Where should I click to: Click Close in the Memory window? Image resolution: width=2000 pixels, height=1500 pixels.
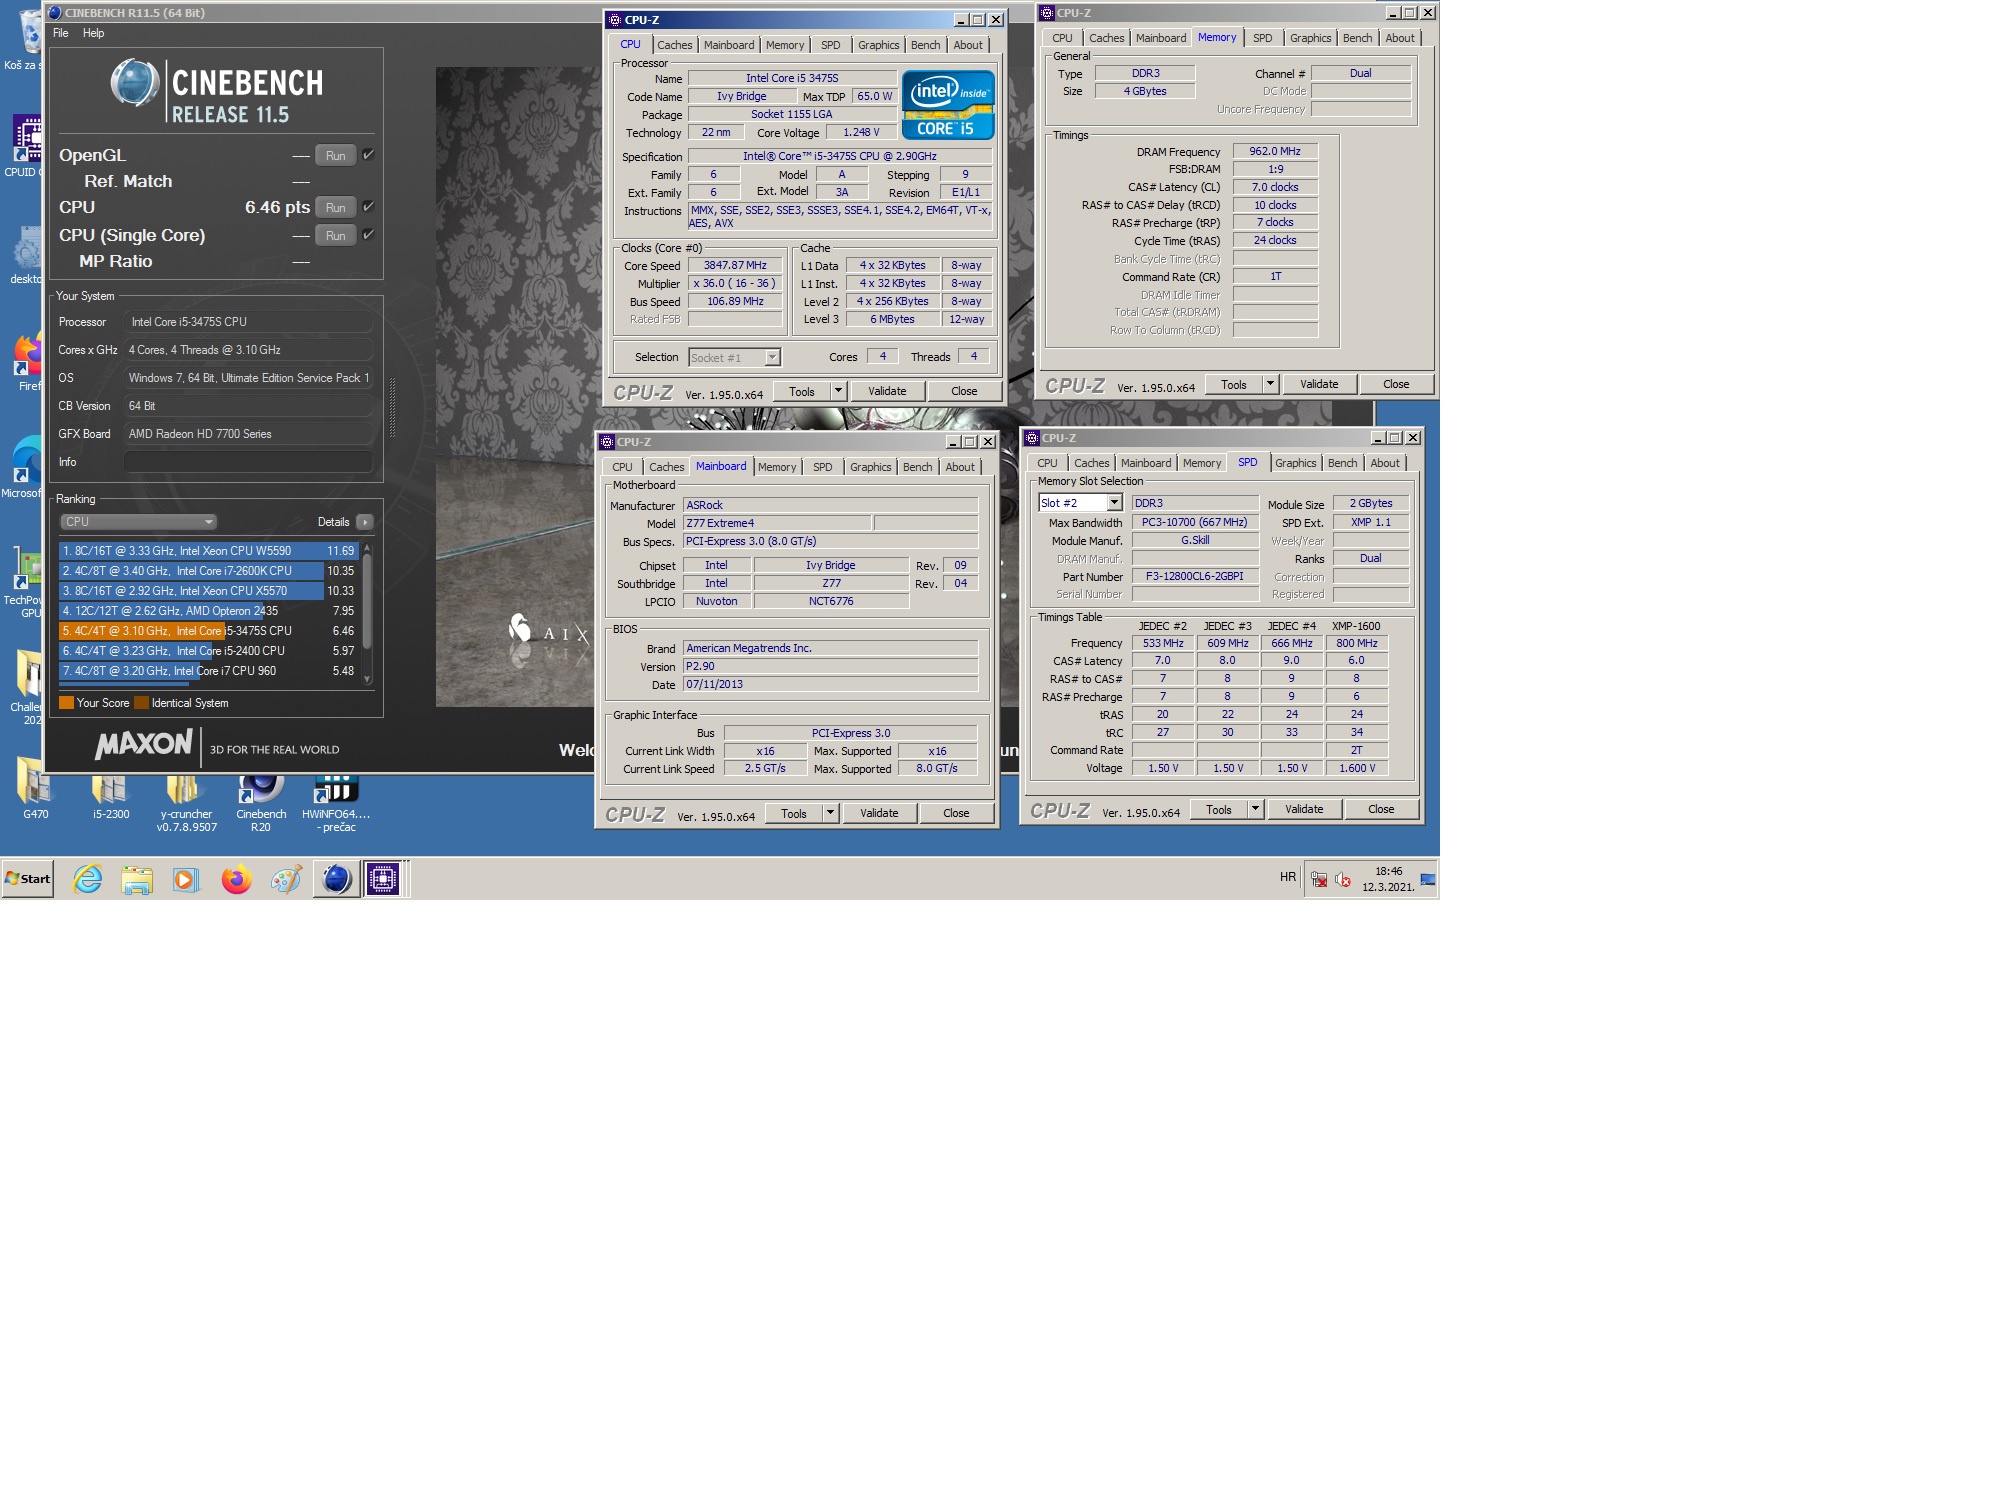pos(1396,384)
